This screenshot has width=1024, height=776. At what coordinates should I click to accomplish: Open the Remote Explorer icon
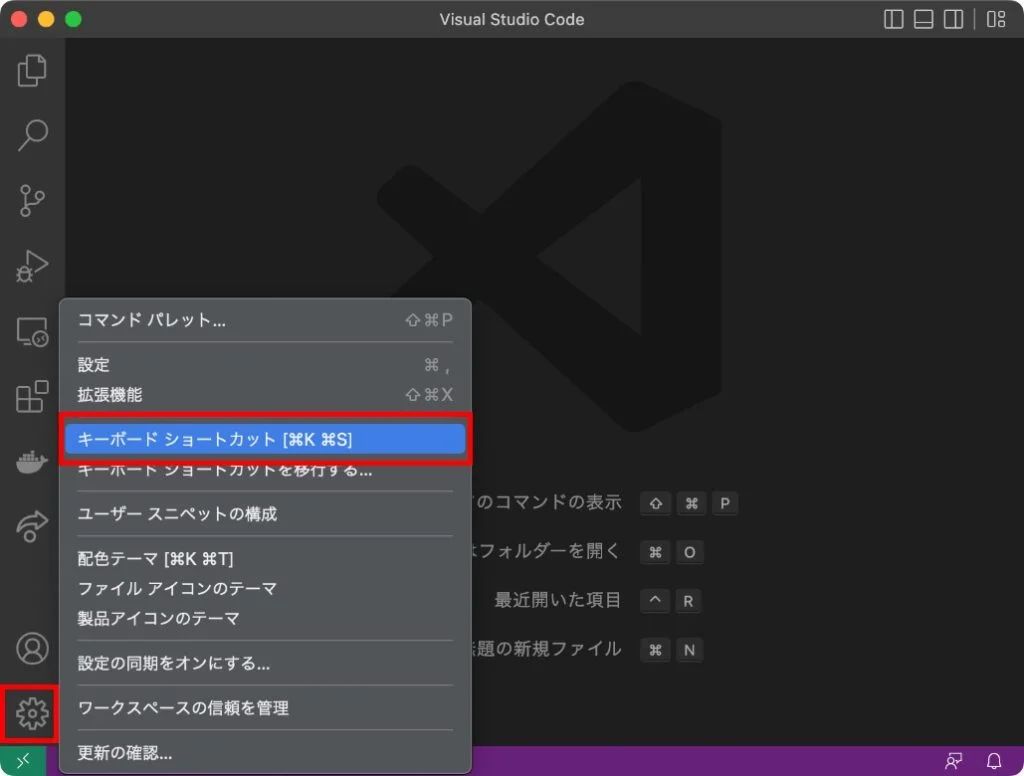tap(32, 332)
